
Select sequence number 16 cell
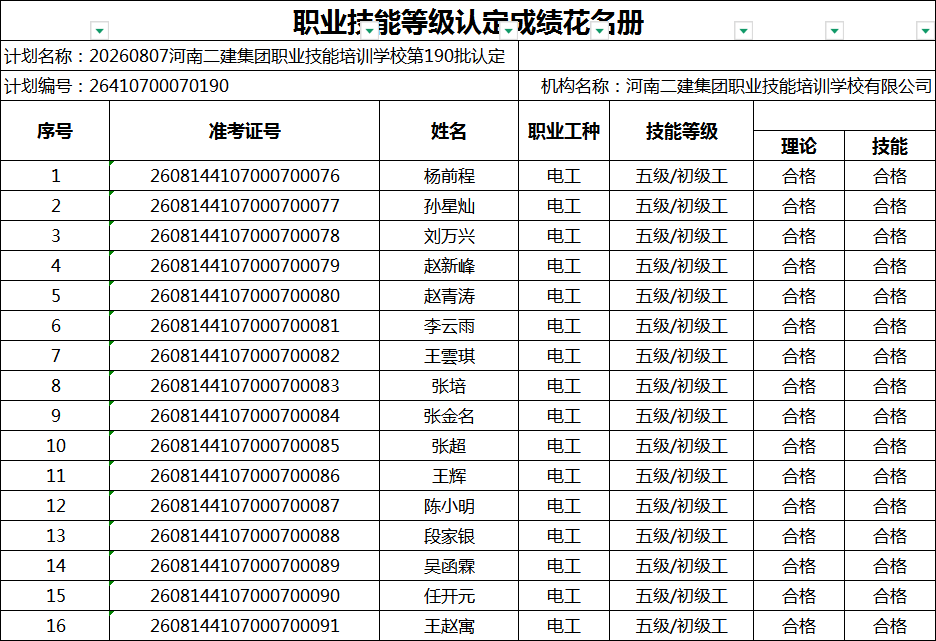[55, 625]
